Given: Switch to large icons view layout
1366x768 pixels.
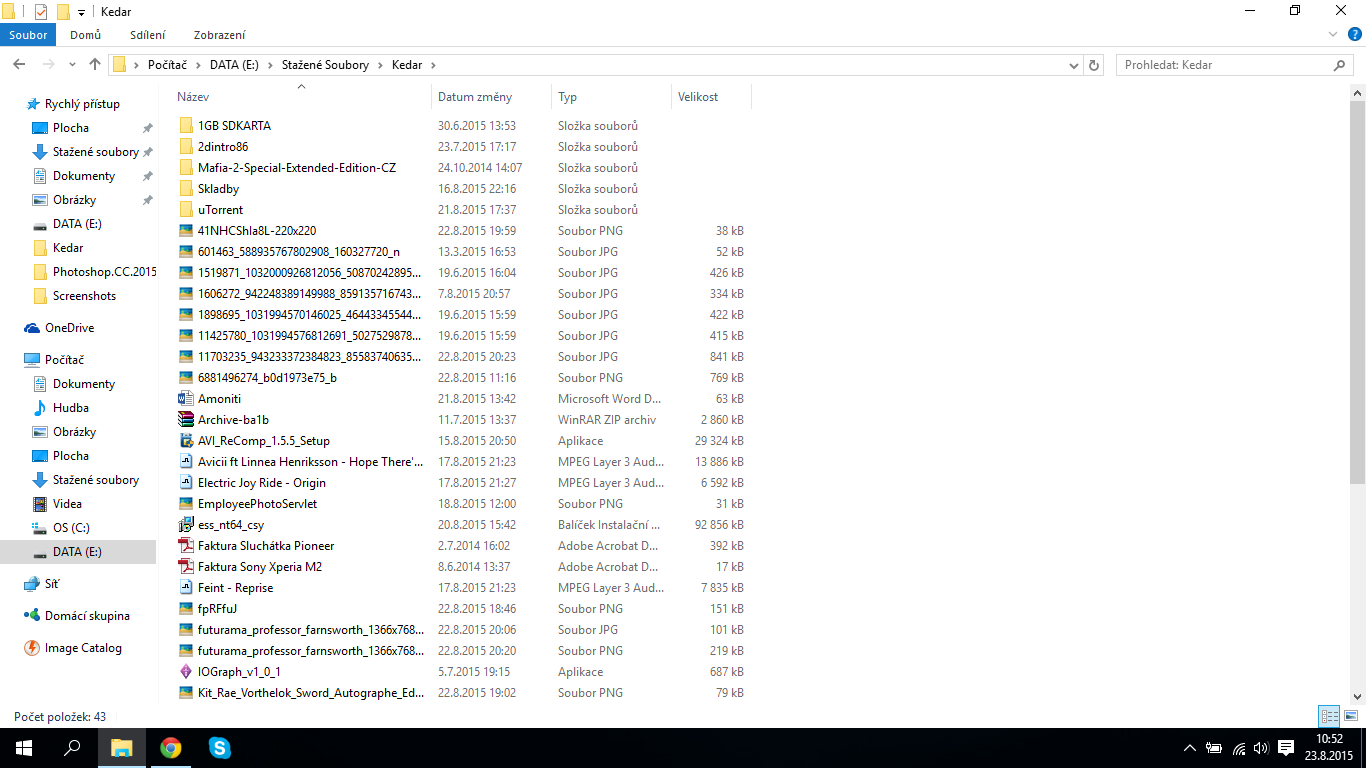Looking at the screenshot, I should tap(1352, 716).
